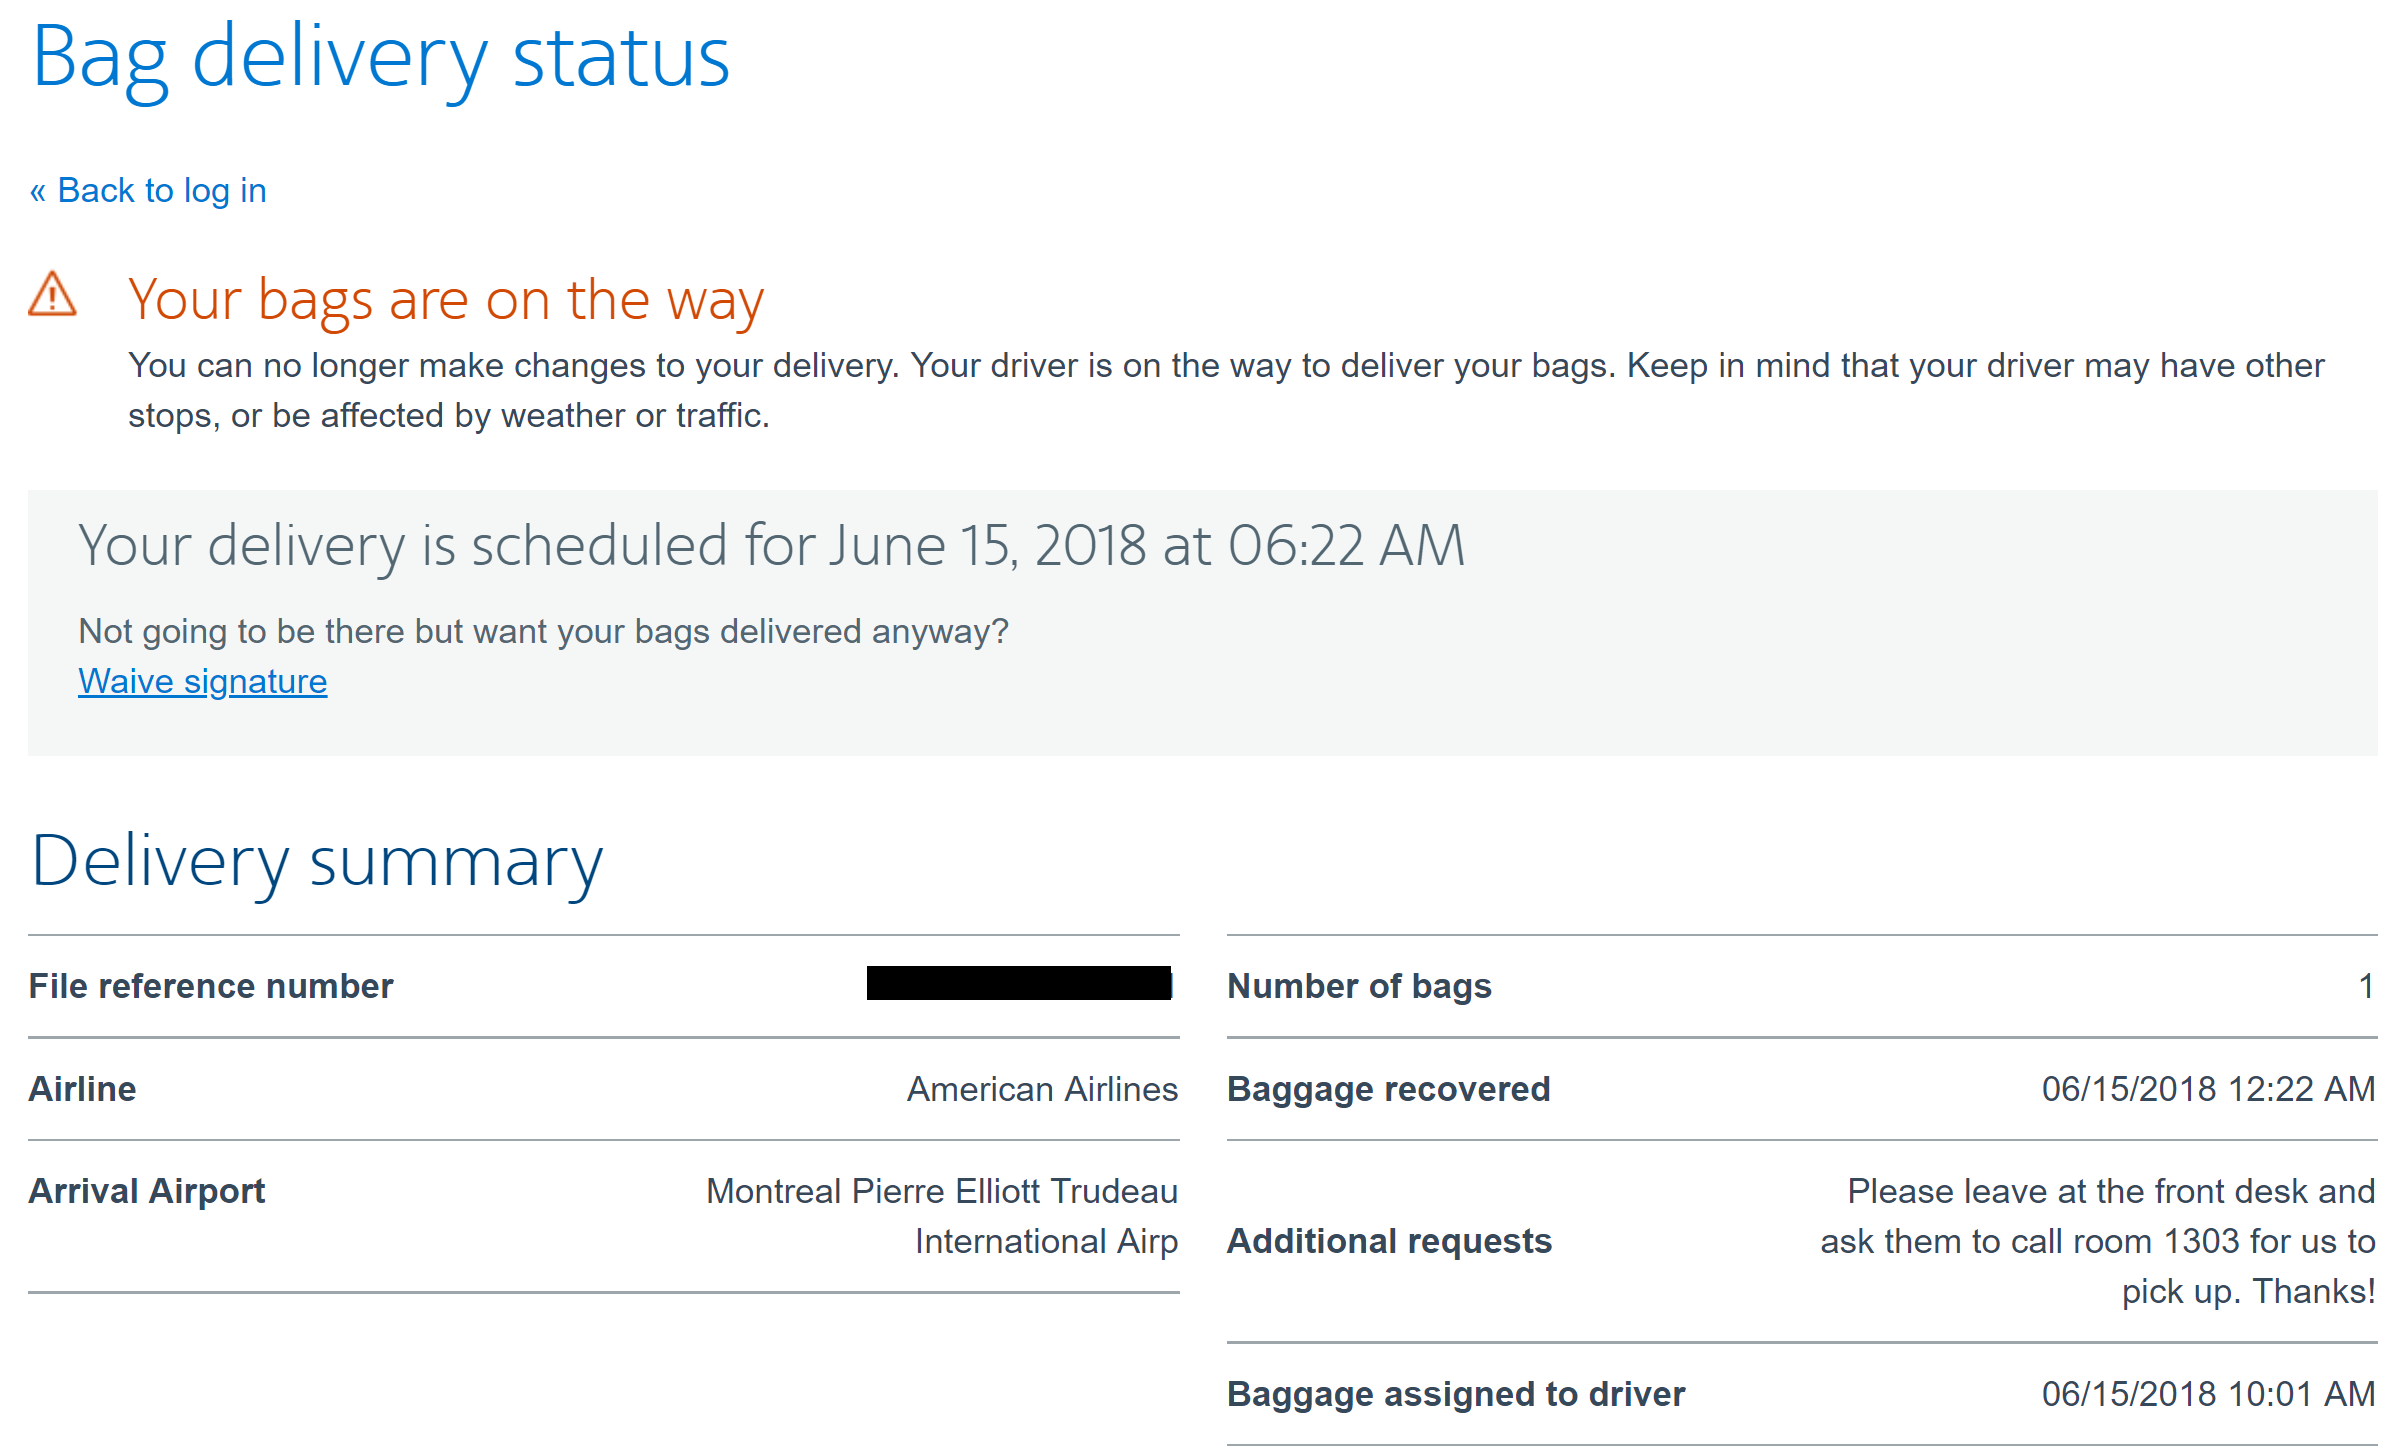The height and width of the screenshot is (1456, 2401).
Task: Click the 10:01 AM driver assignment timestamp
Action: click(x=2208, y=1394)
